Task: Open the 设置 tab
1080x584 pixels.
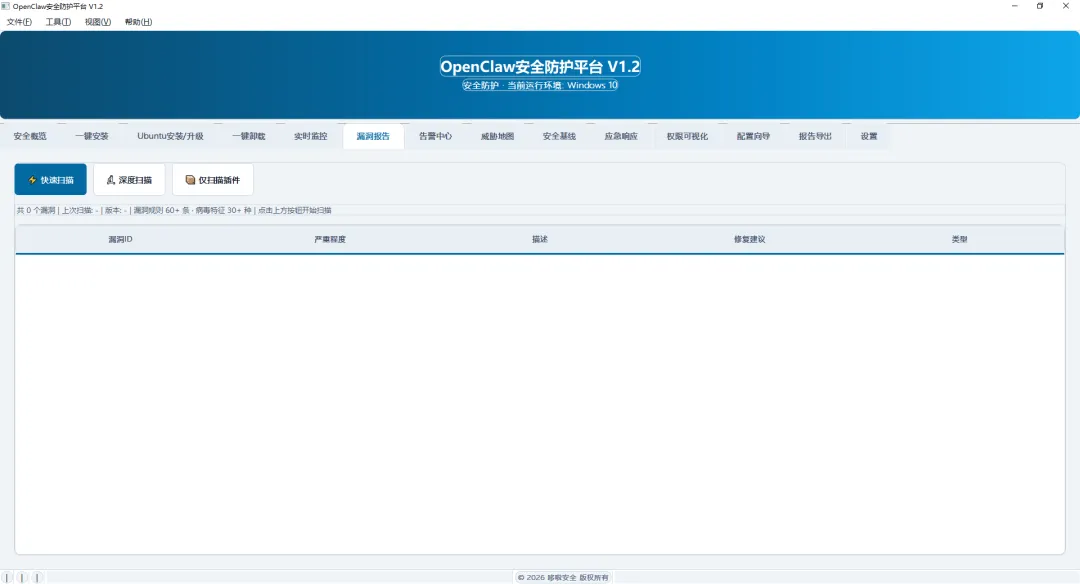Action: pos(869,136)
